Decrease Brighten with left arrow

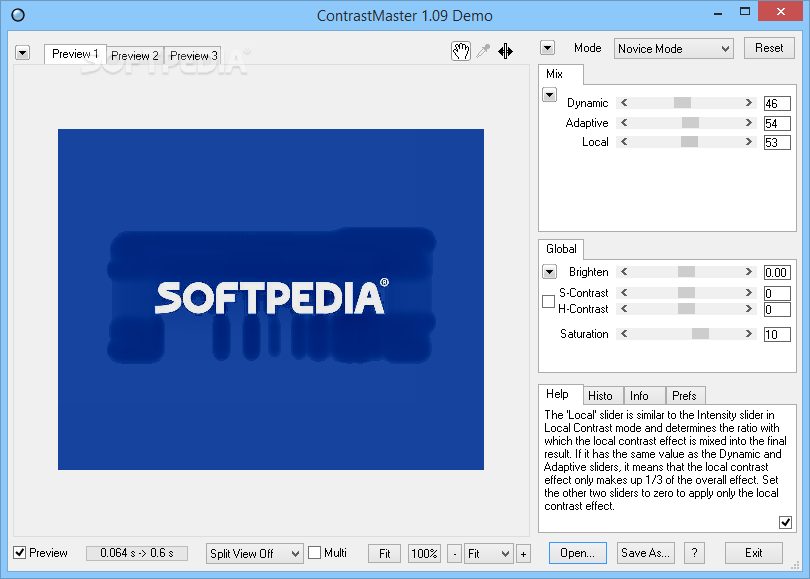pyautogui.click(x=624, y=272)
